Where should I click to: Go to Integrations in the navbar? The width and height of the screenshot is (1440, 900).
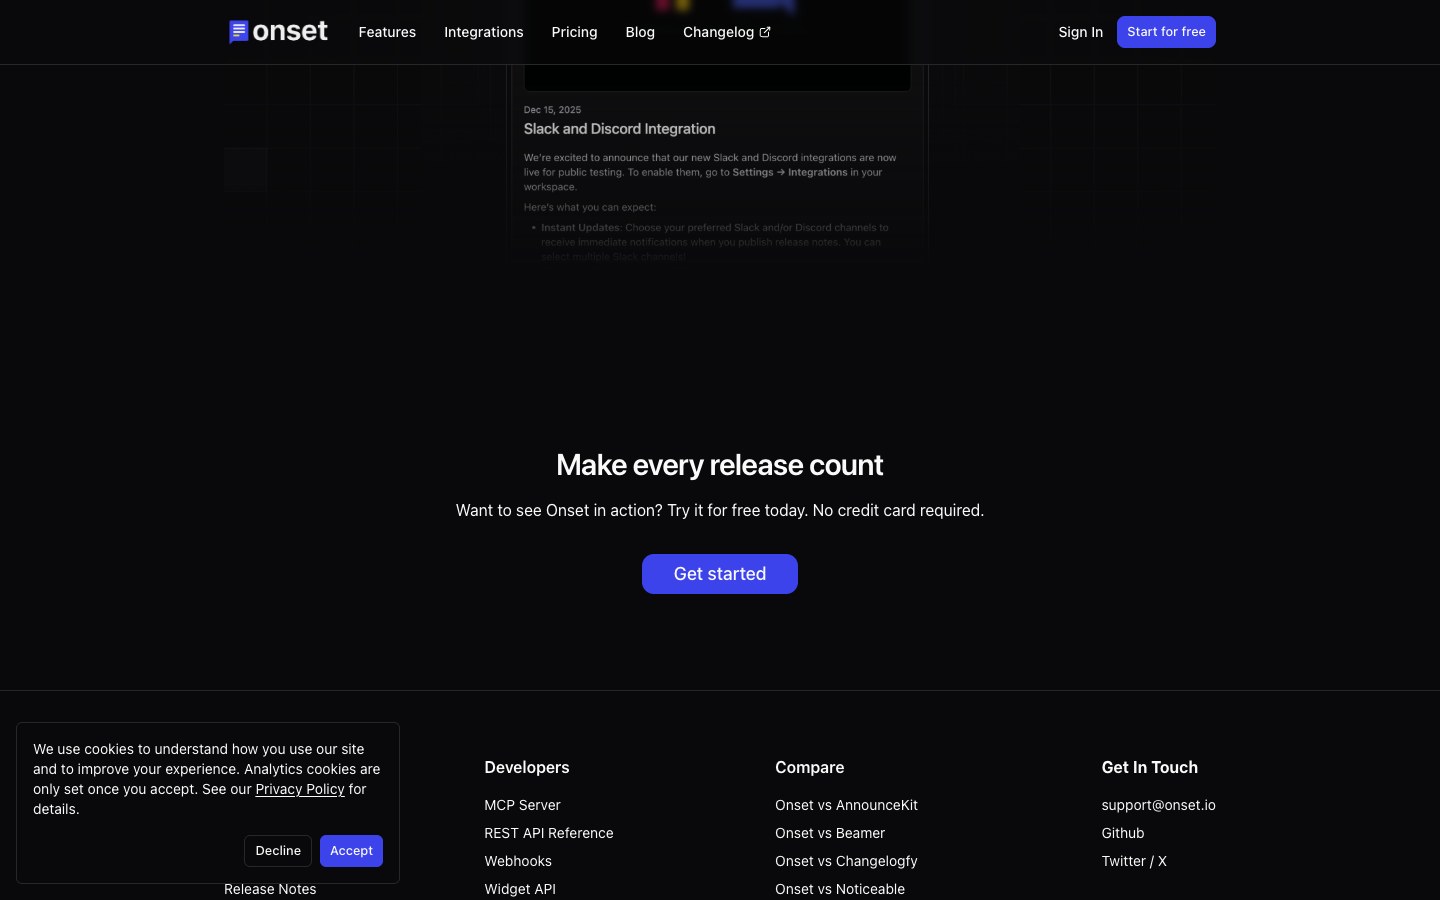coord(484,32)
